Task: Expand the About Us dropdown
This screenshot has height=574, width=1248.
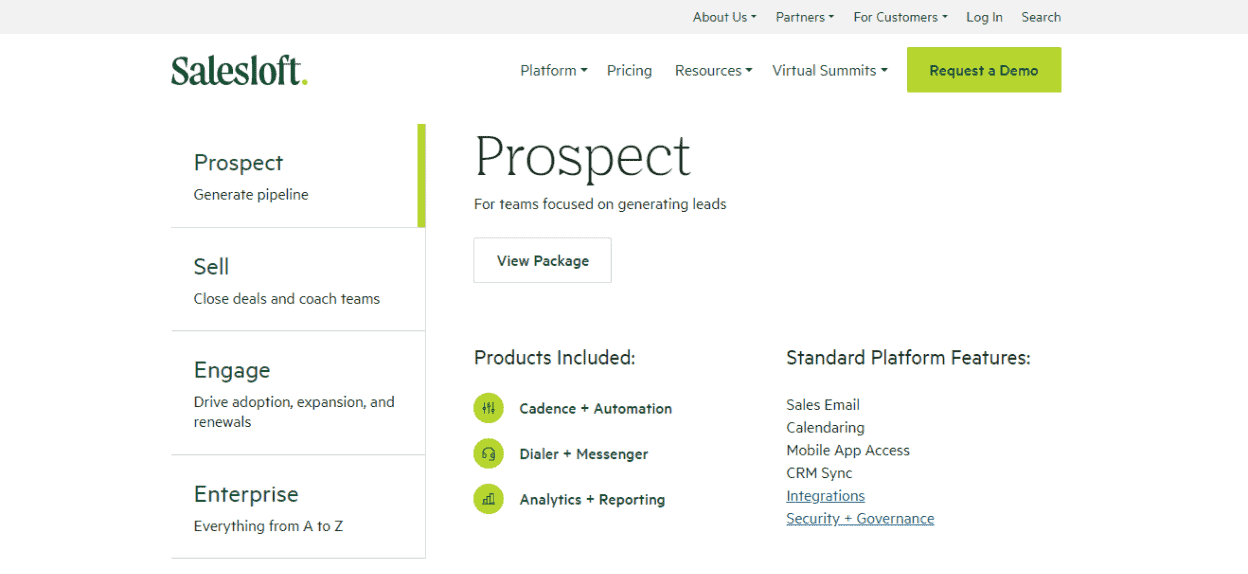Action: (x=725, y=17)
